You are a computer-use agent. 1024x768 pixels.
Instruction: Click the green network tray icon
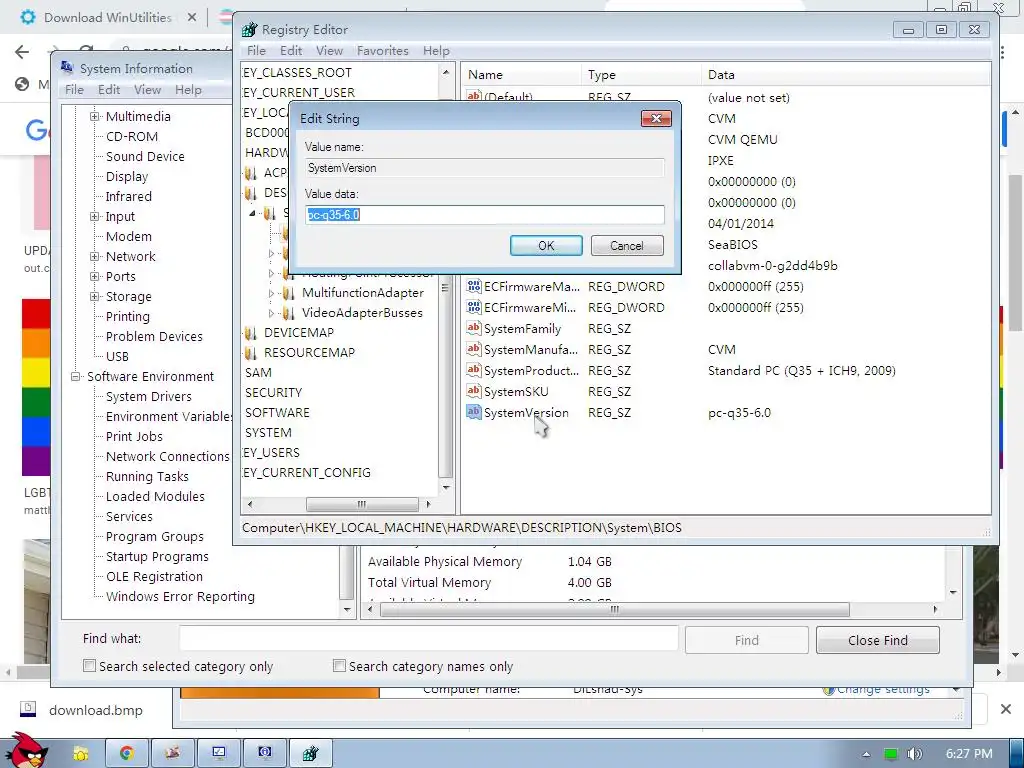point(891,754)
